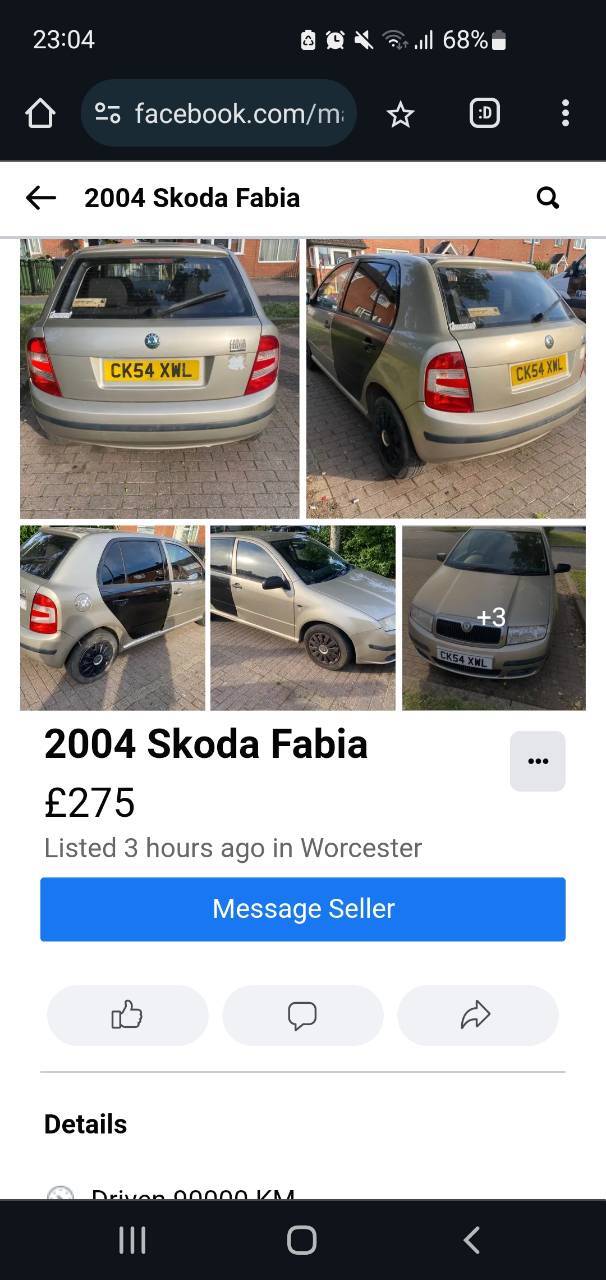Message Seller about the Skoda Fabia

[303, 909]
